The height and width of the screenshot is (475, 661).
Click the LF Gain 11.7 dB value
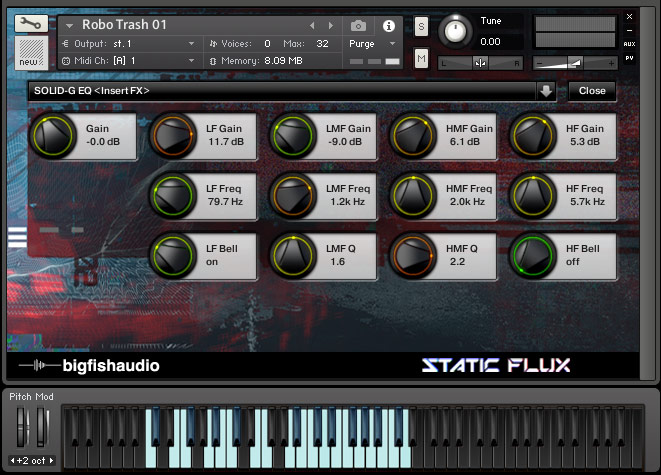coord(226,142)
